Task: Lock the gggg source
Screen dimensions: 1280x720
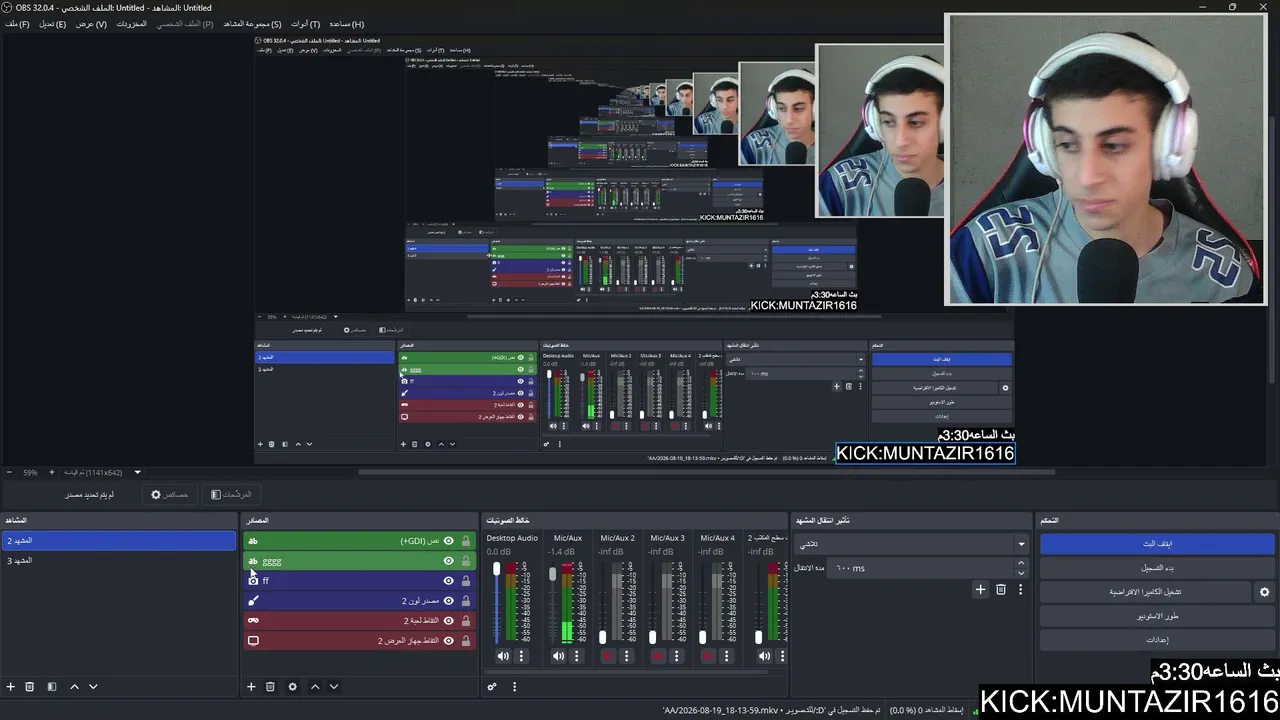Action: coord(466,561)
